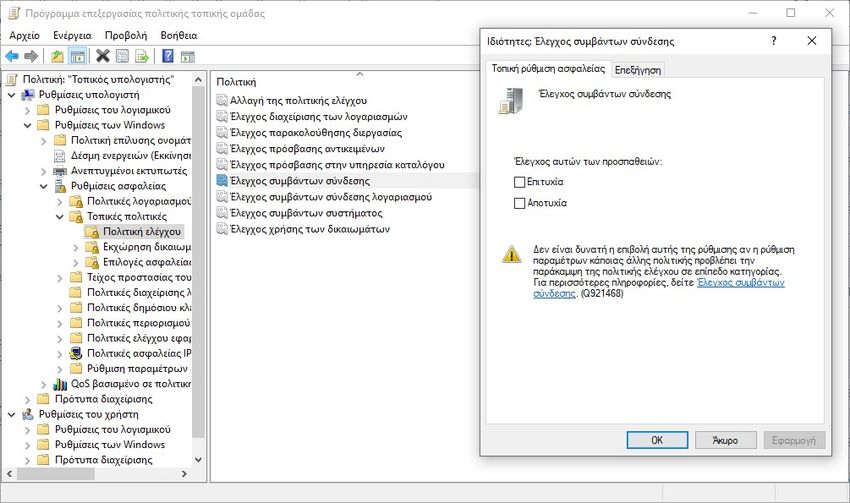850x503 pixels.
Task: Click the chart icon of QoS βασισμένο σε πολιτική
Action: tap(60, 384)
